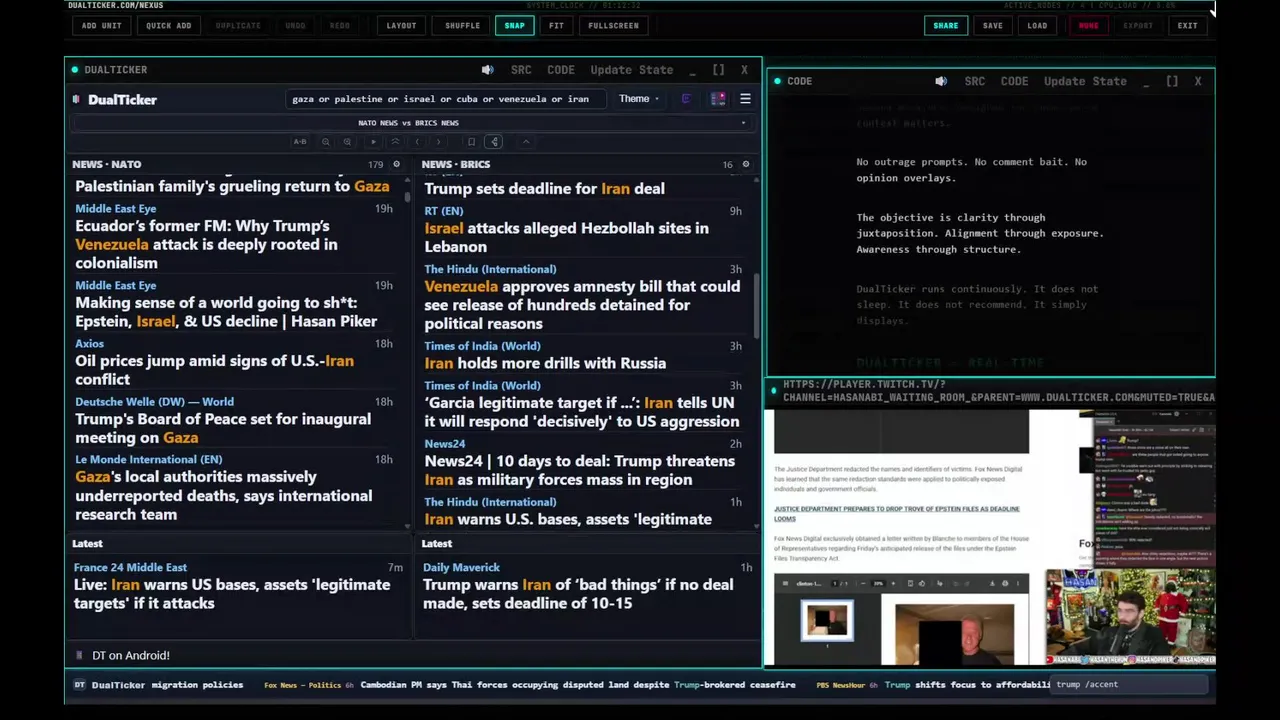
Task: Click the highlighted share icon in ticker toolbar
Action: (494, 142)
